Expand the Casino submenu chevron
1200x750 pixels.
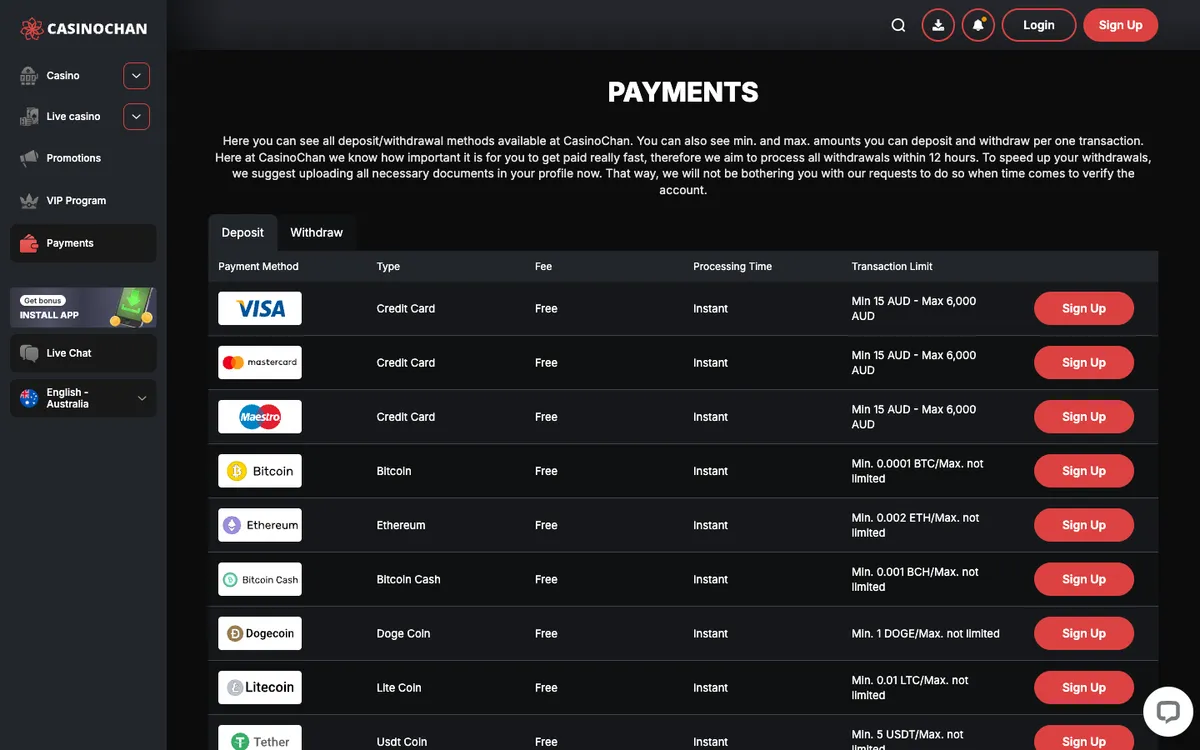(137, 76)
